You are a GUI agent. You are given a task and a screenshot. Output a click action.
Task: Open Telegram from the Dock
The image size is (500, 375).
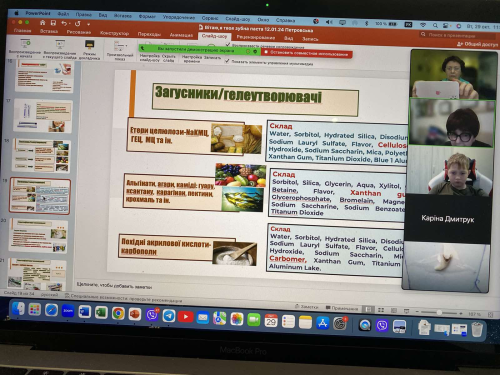click(169, 315)
